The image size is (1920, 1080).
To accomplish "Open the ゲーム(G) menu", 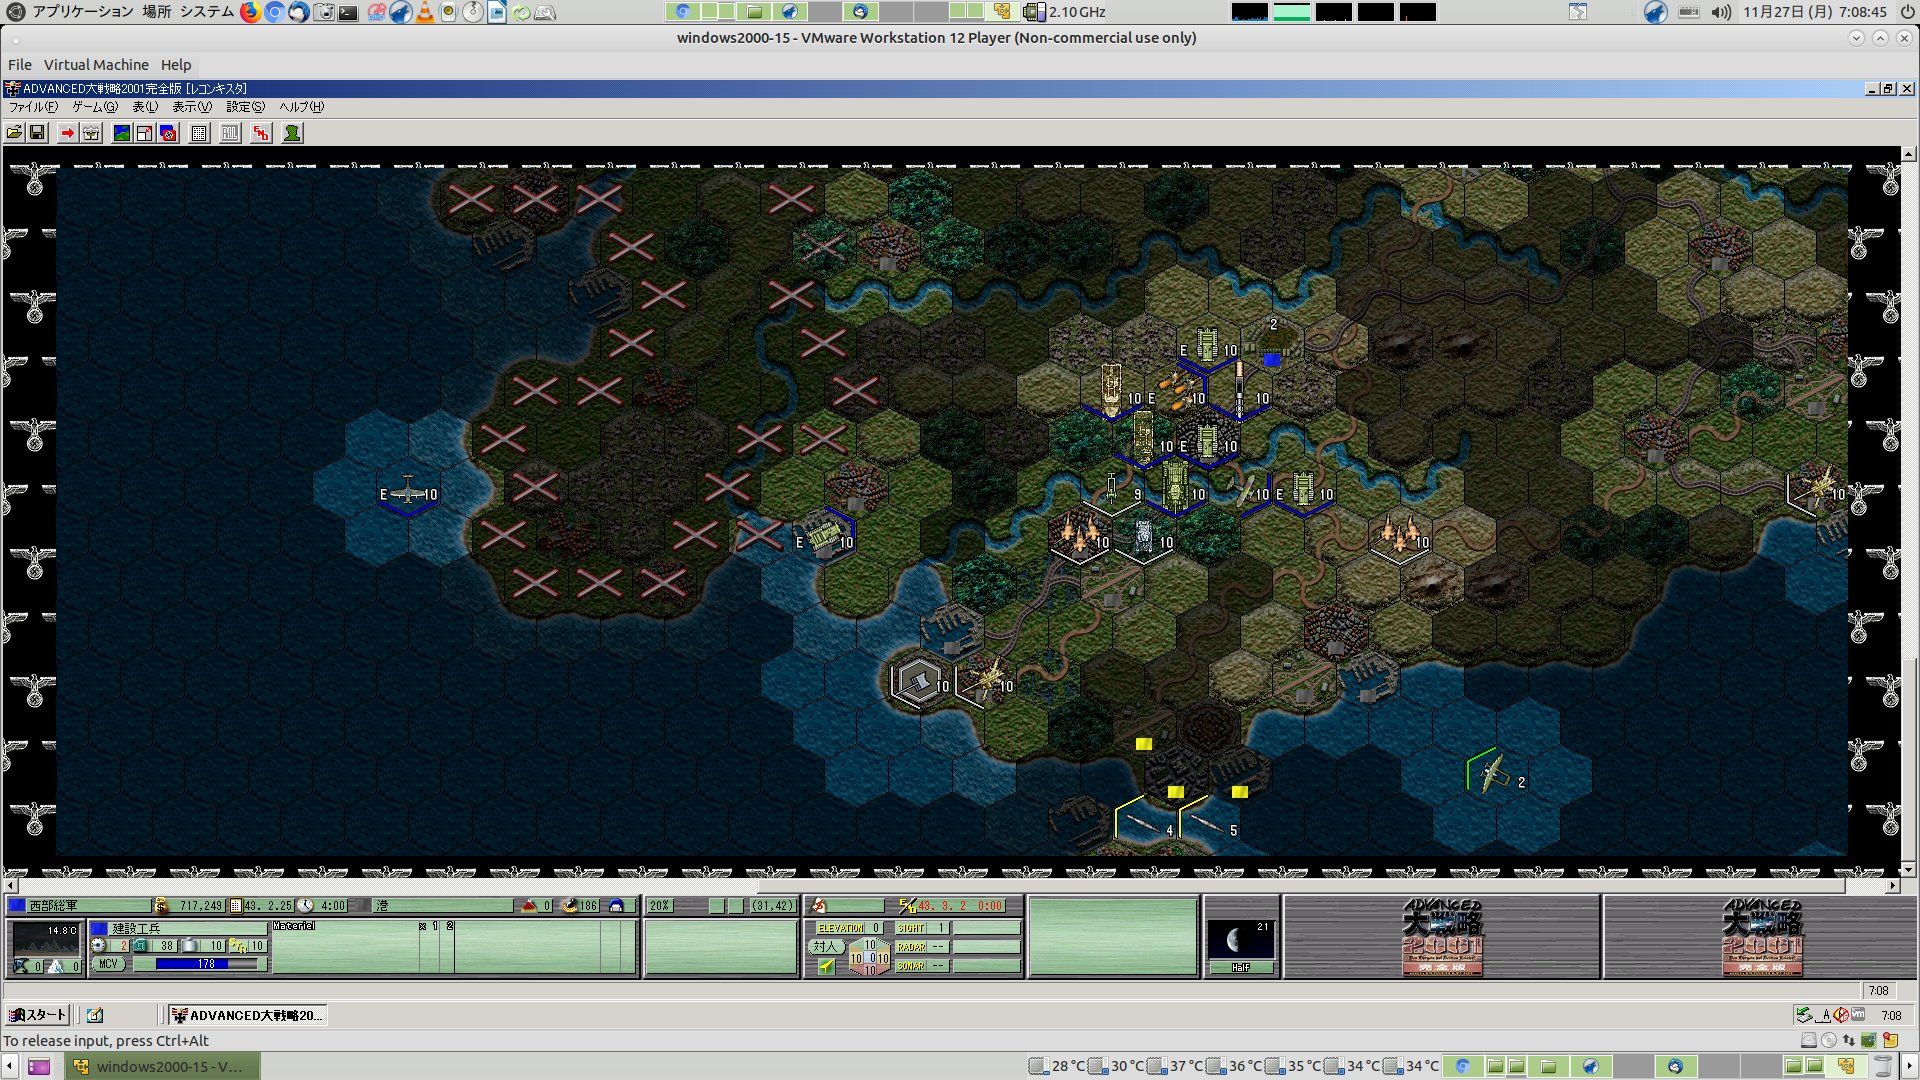I will [x=95, y=107].
